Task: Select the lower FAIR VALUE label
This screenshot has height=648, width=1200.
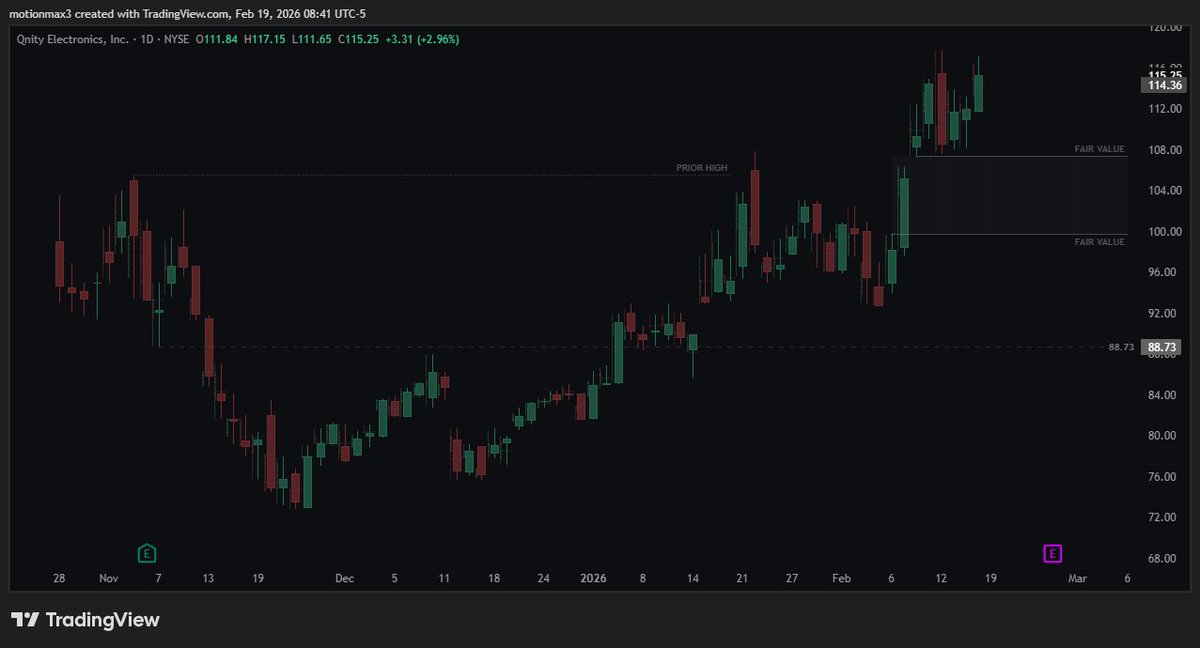Action: pyautogui.click(x=1100, y=242)
